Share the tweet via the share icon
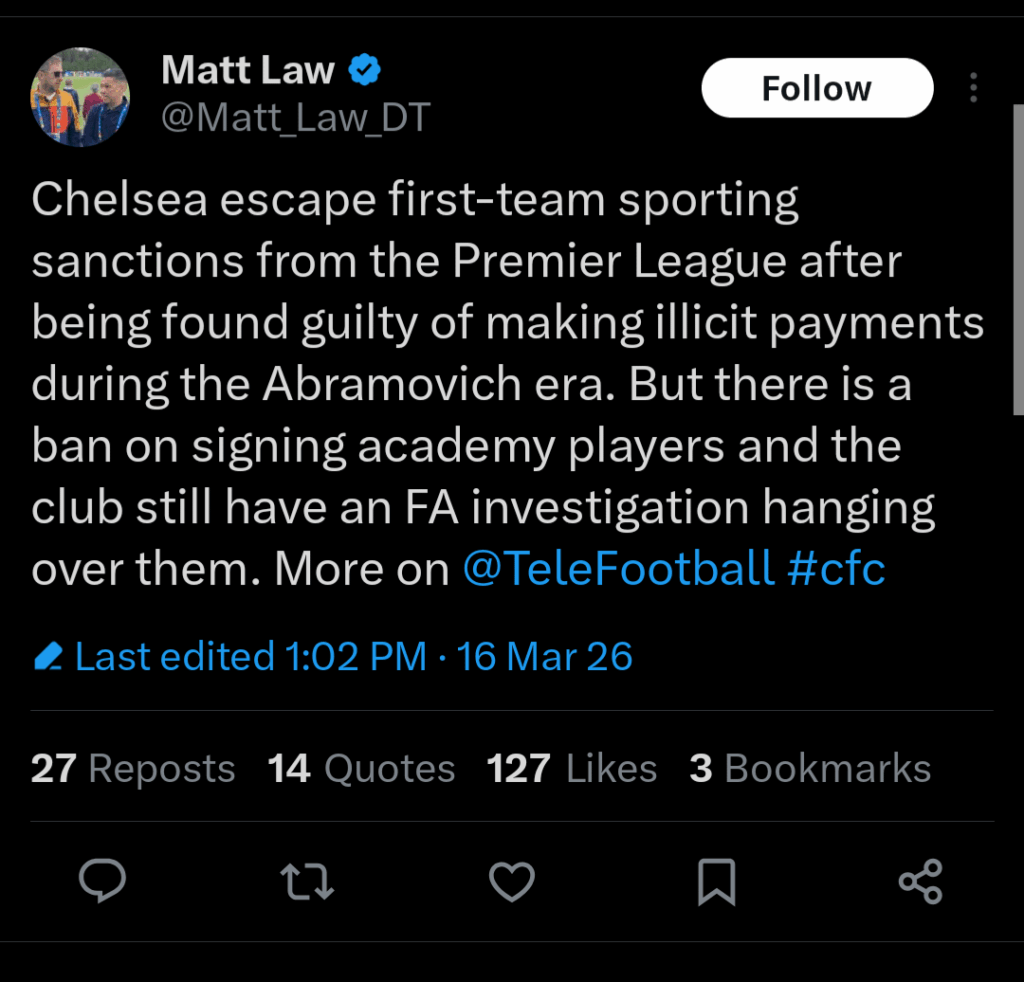 pos(919,882)
